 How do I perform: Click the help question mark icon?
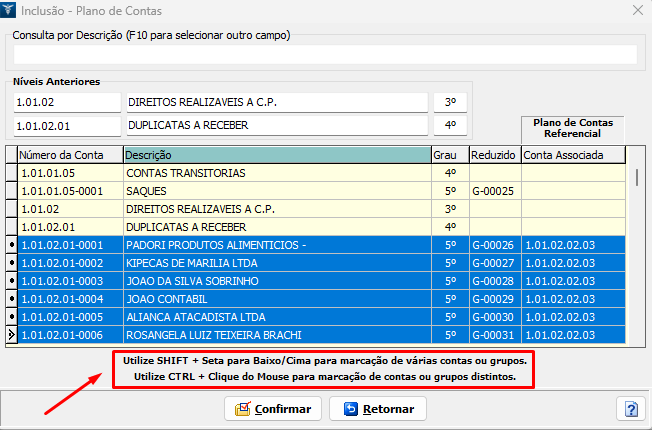(631, 409)
